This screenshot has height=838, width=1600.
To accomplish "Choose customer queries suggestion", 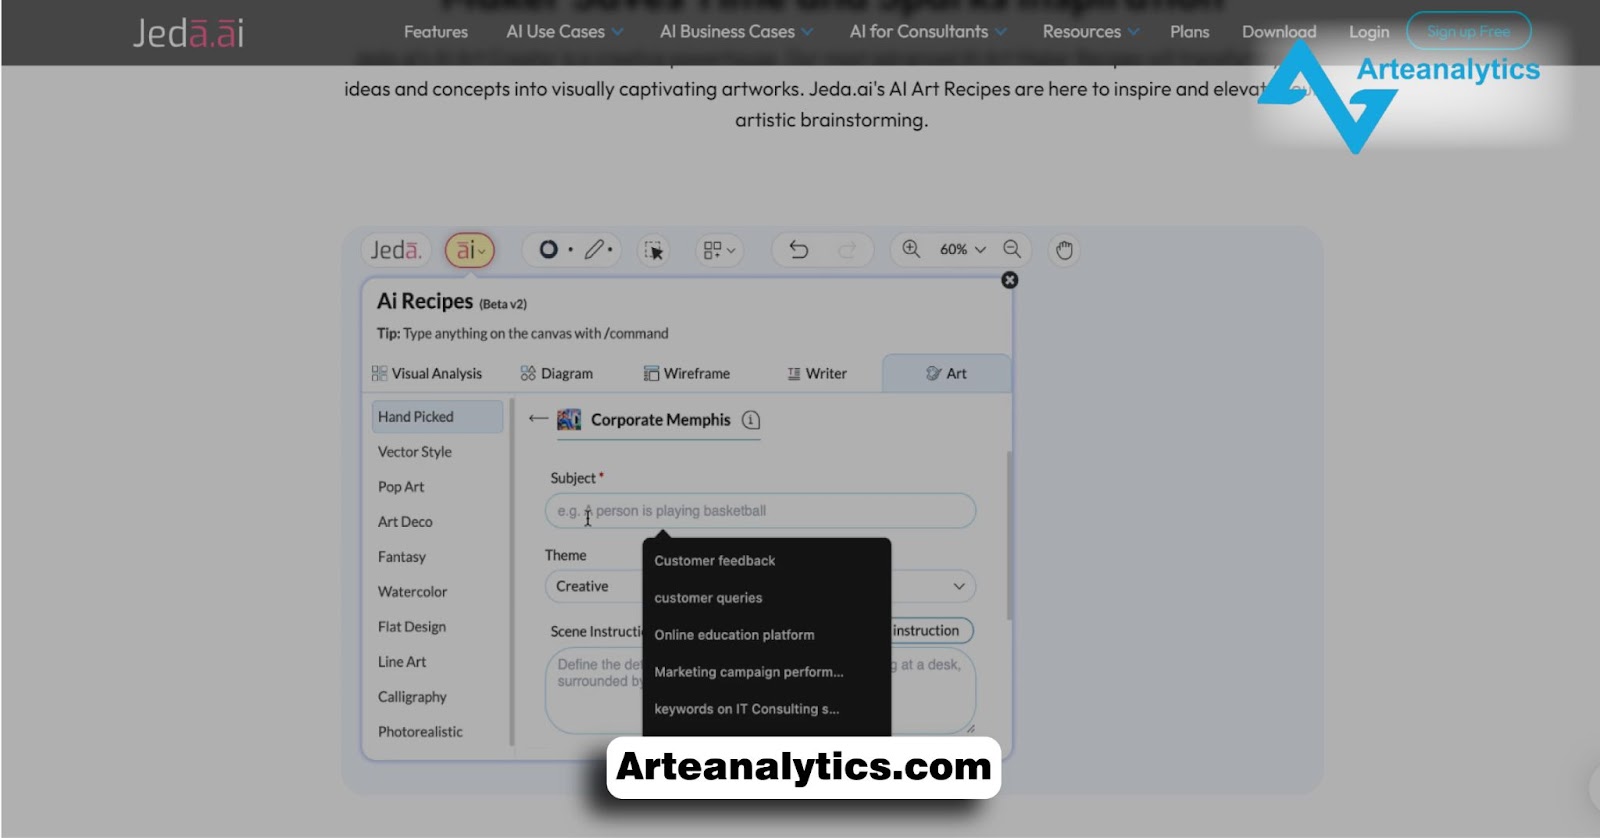I will point(708,597).
